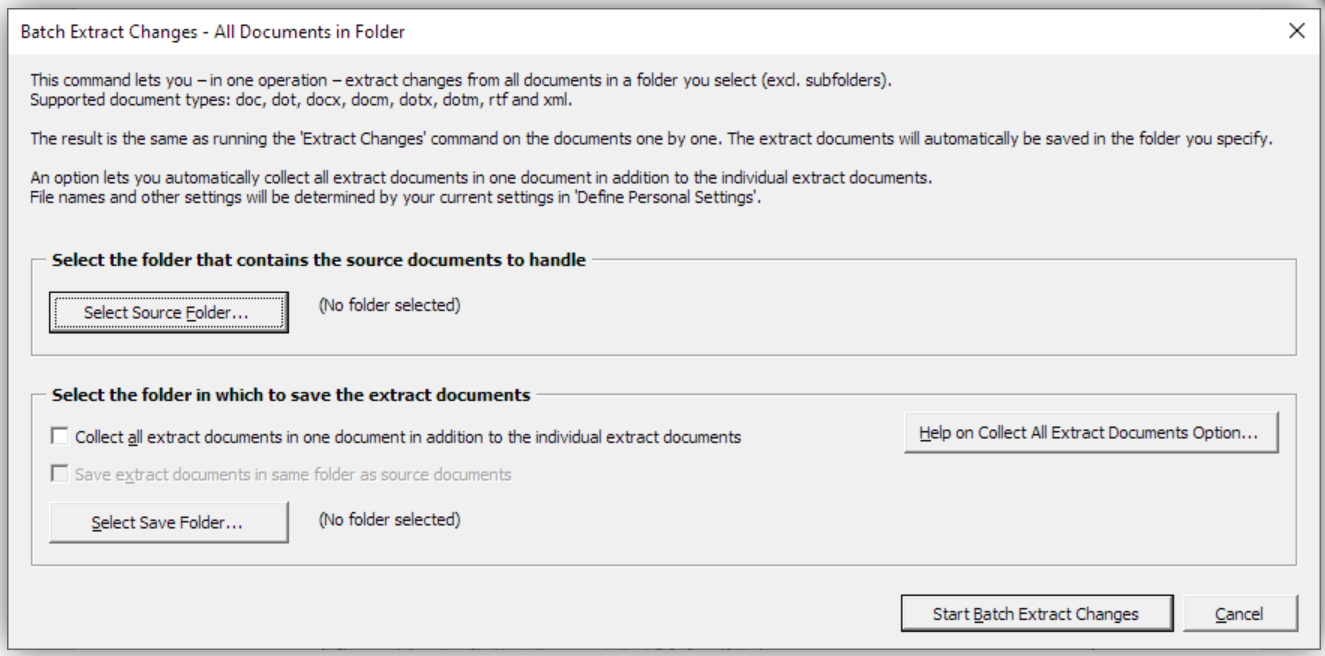
Task: Click the greyed 'same folder as source documents' label text
Action: (292, 475)
